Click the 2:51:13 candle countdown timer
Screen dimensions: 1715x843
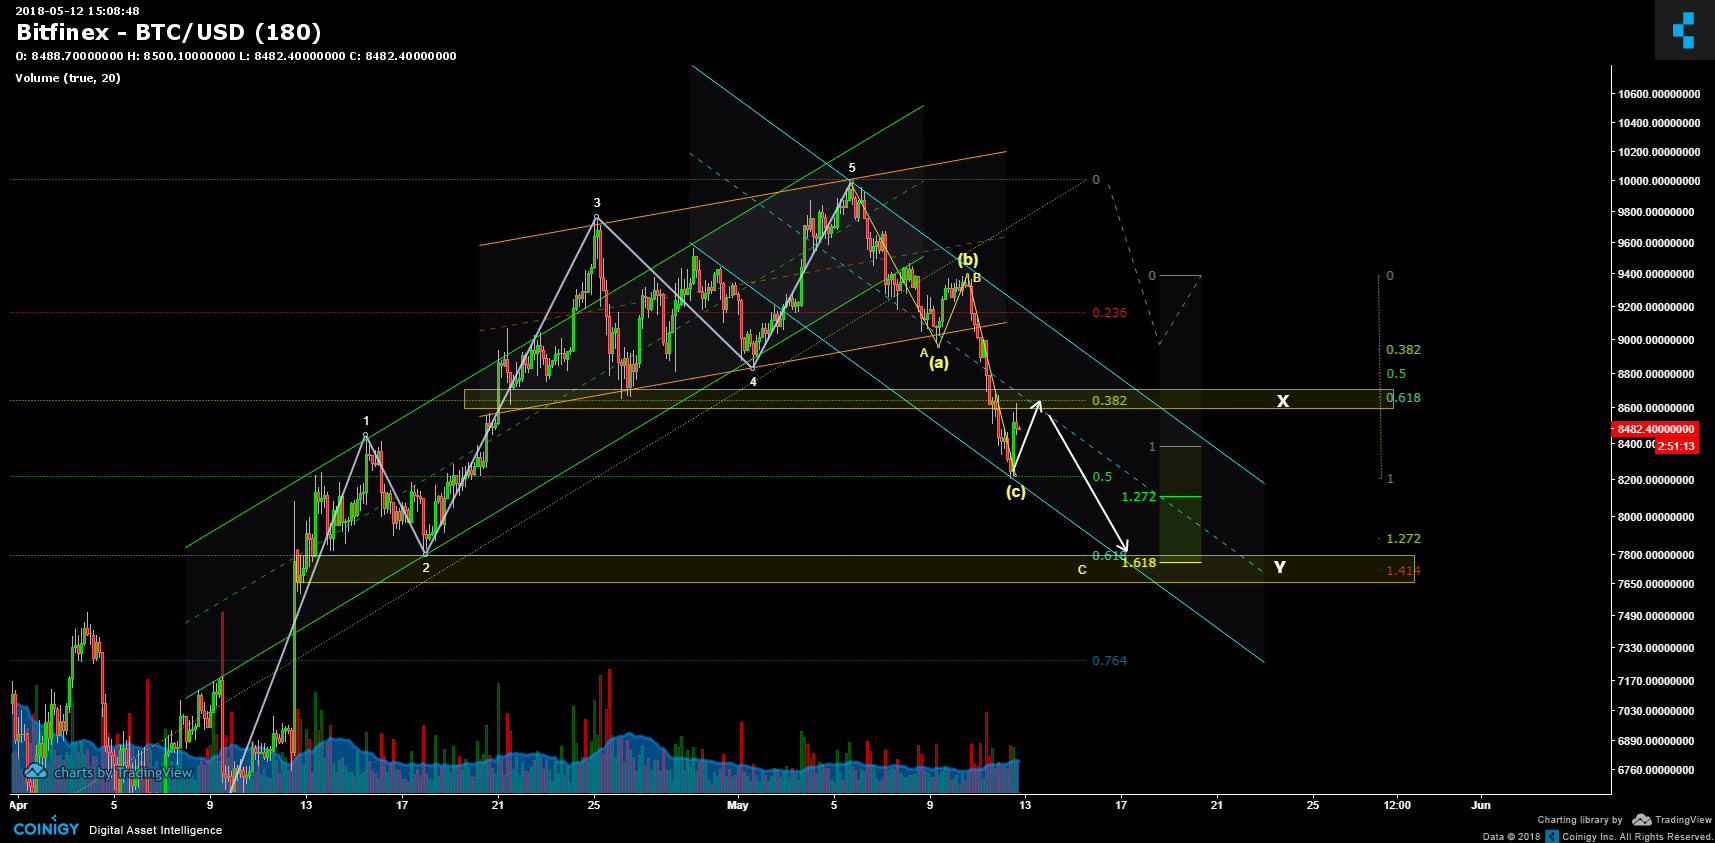pos(1676,446)
